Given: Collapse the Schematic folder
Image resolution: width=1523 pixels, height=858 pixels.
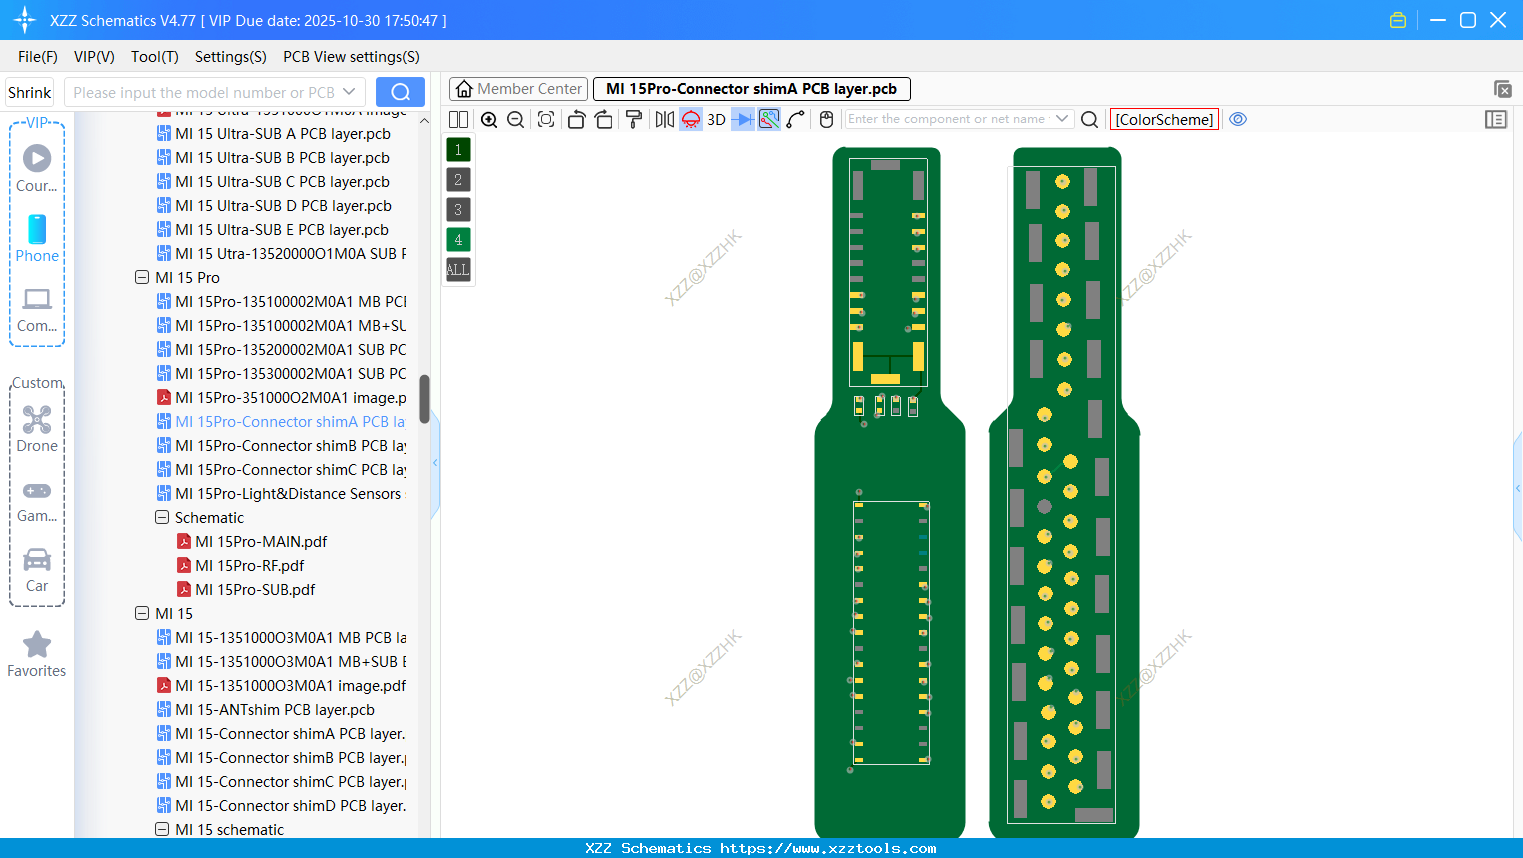Looking at the screenshot, I should (161, 517).
